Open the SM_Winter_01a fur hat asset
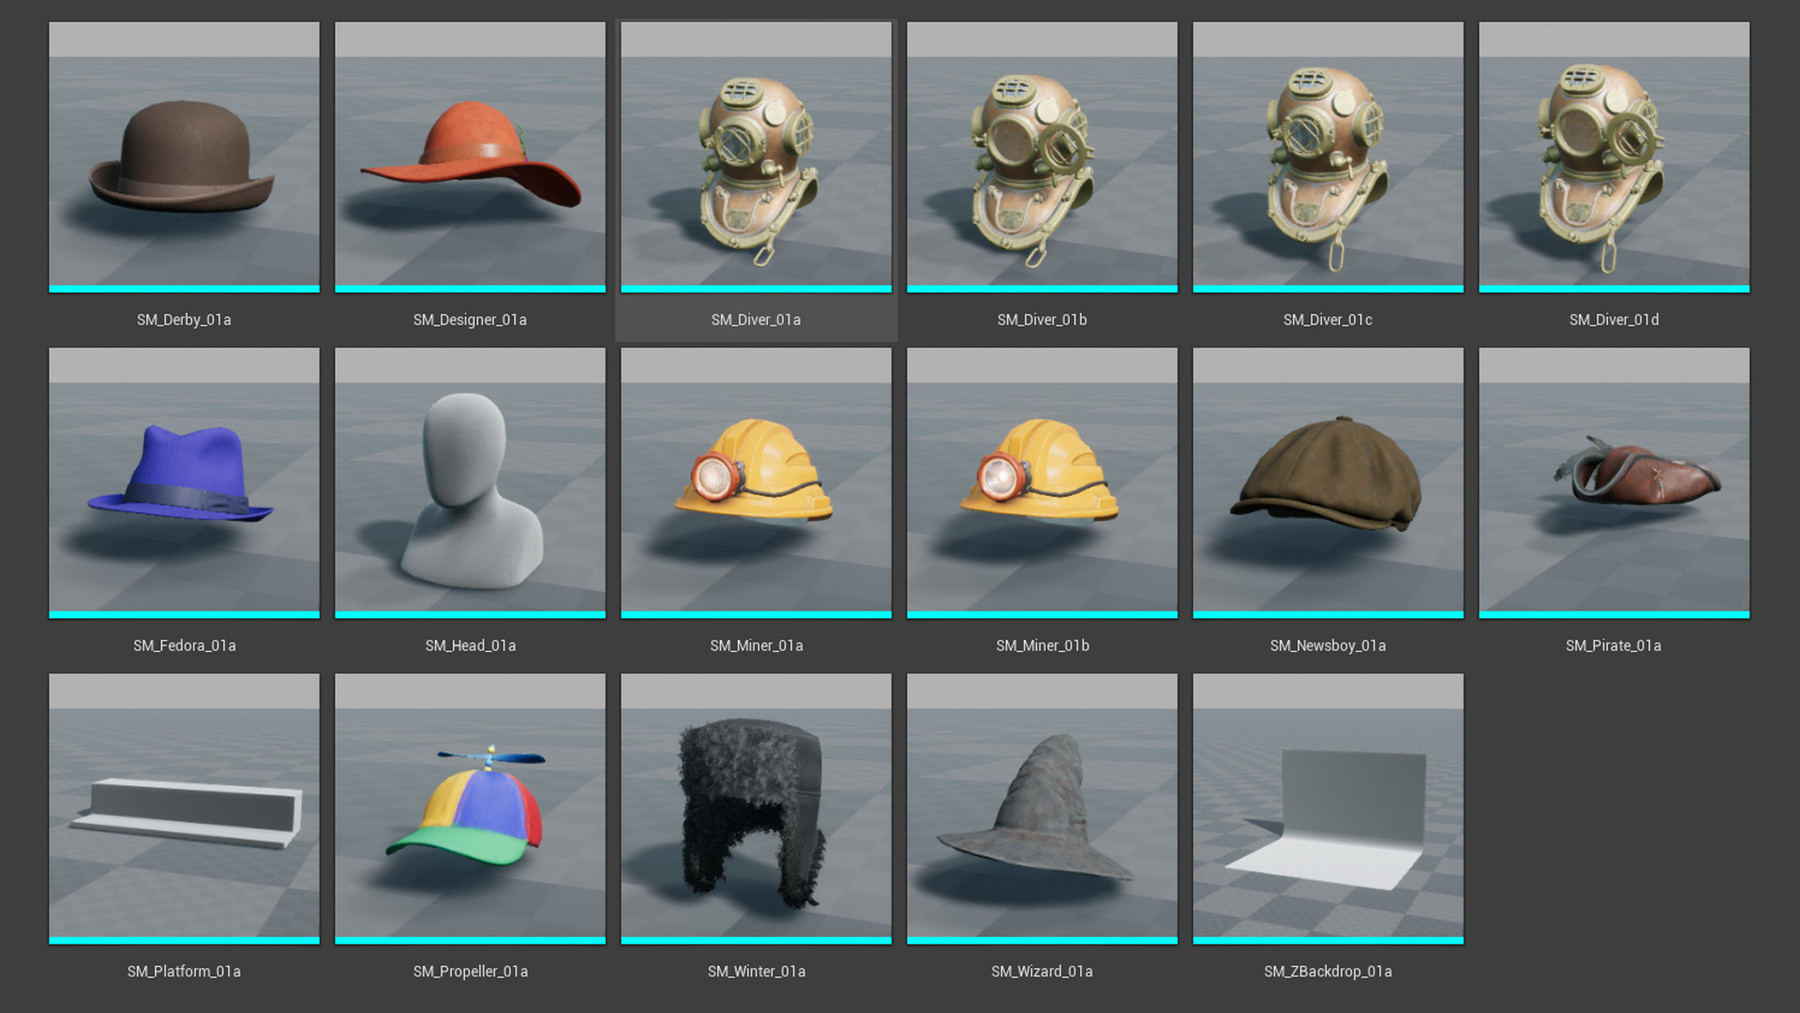Viewport: 1800px width, 1013px height. [756, 807]
